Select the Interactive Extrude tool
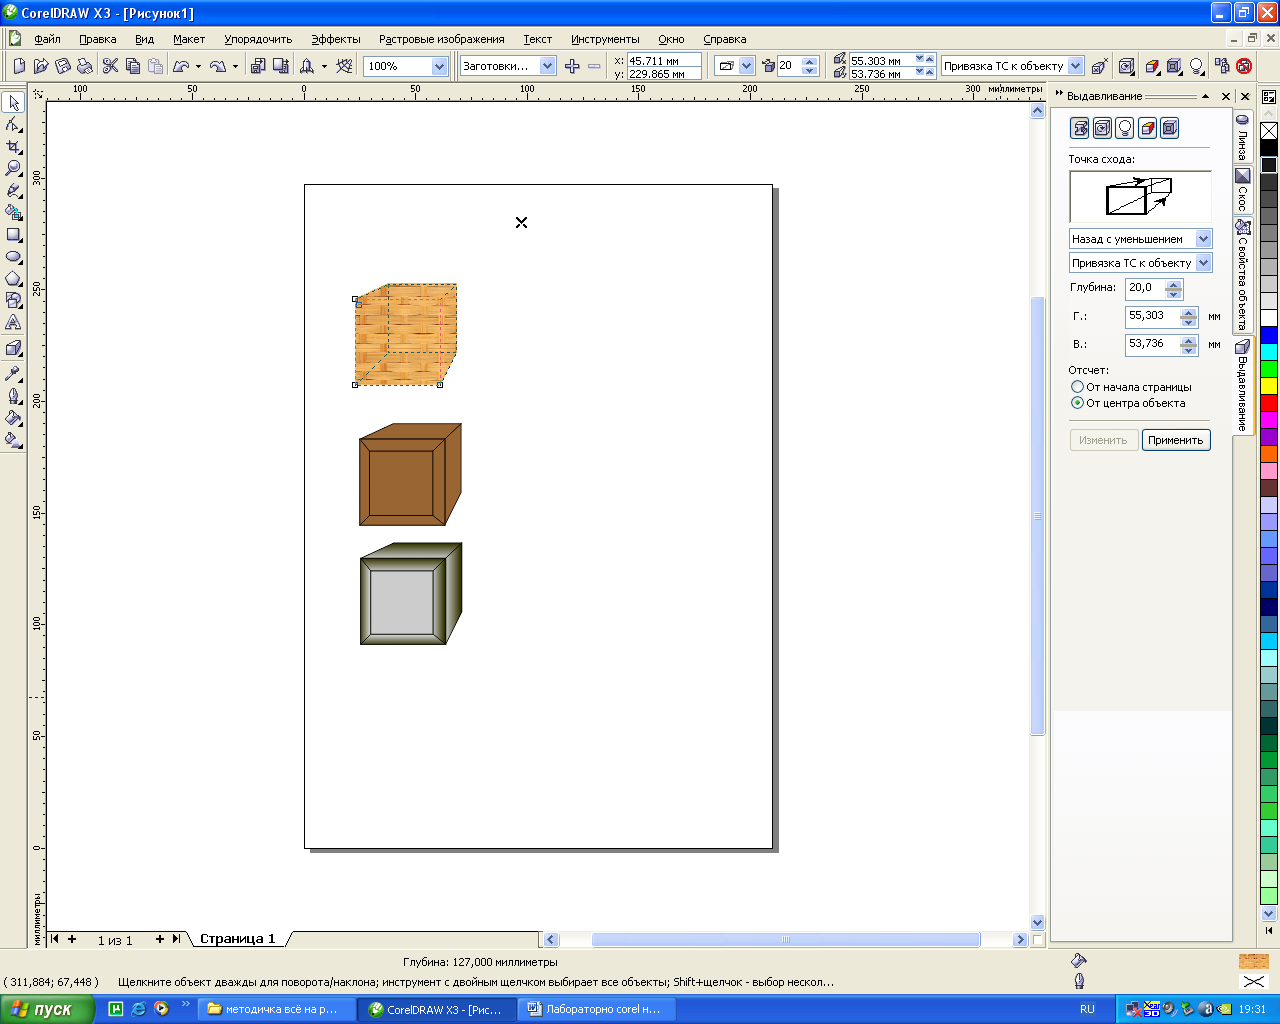 (x=13, y=348)
